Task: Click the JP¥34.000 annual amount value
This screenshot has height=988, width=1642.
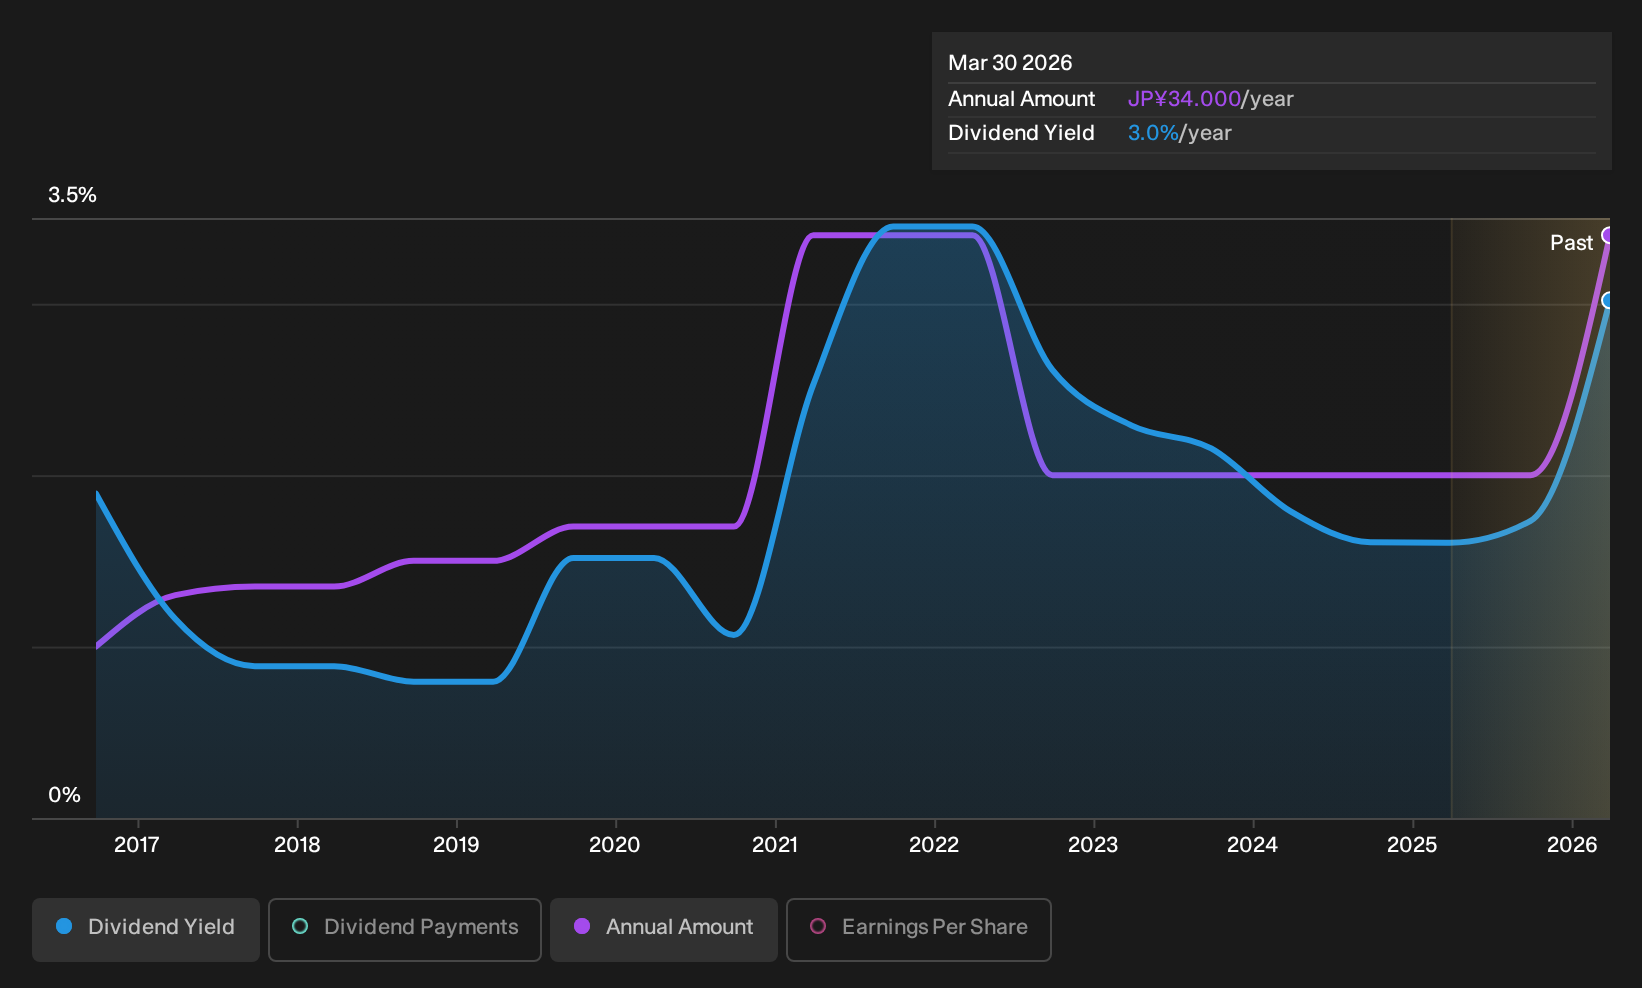Action: click(1184, 99)
